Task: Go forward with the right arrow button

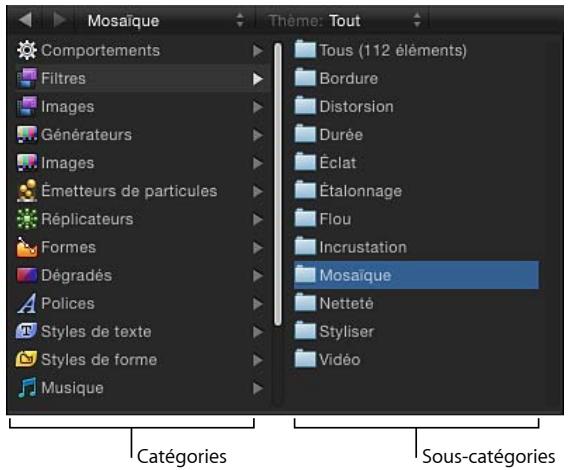Action: coord(59,20)
